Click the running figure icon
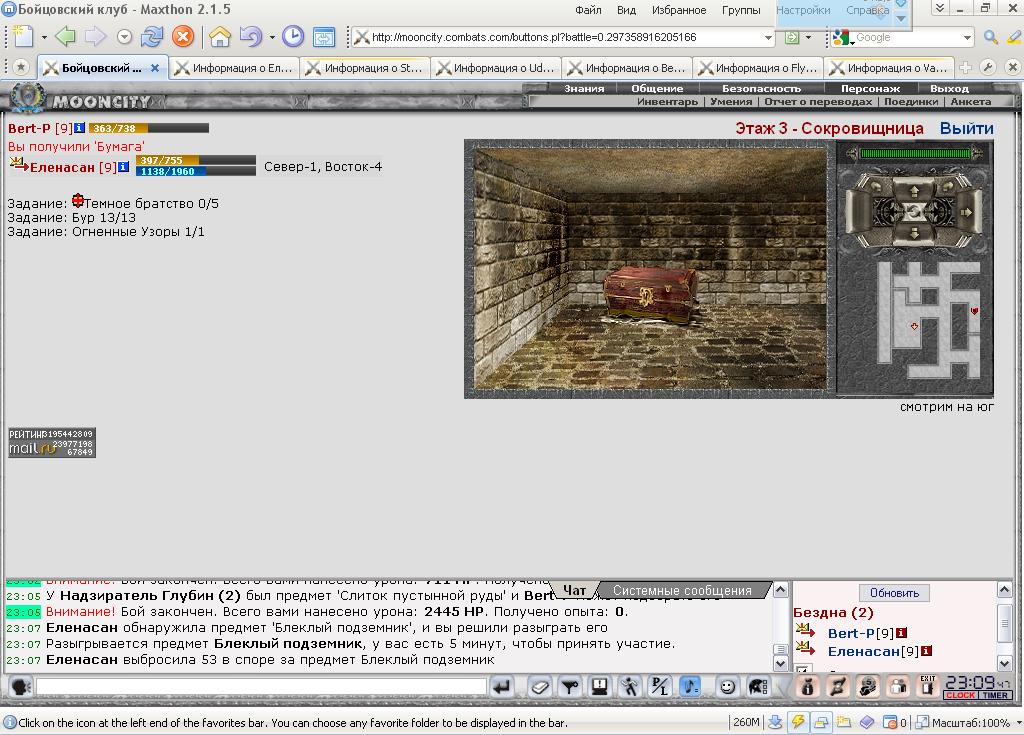This screenshot has width=1024, height=735. [630, 687]
